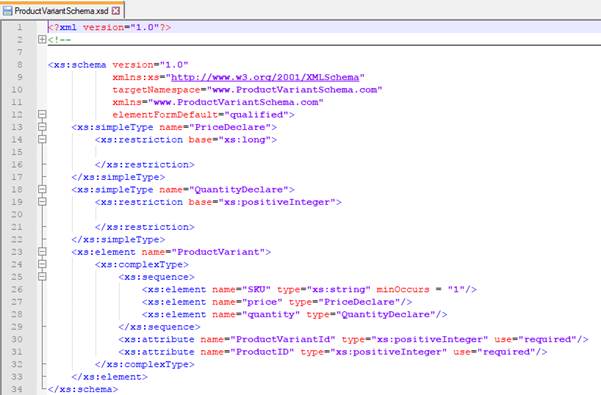Viewport: 601px width, 395px height.
Task: Click the elementFormDefault attribute
Action: [x=165, y=115]
